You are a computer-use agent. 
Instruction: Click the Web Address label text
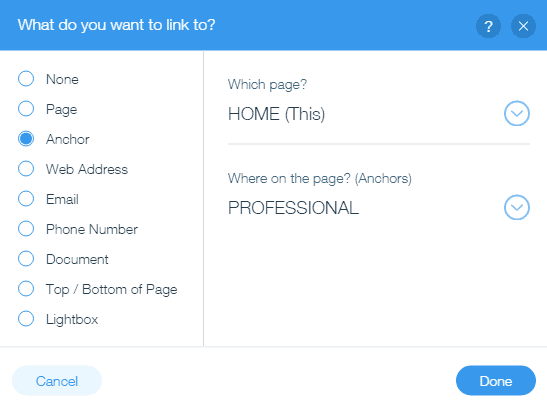[87, 169]
